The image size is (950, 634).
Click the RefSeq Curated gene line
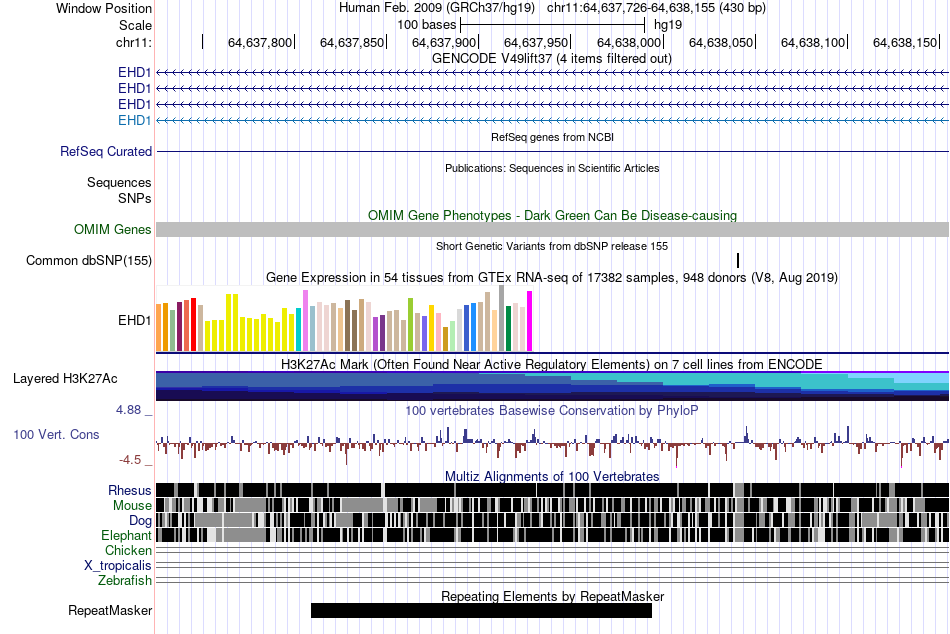553,152
